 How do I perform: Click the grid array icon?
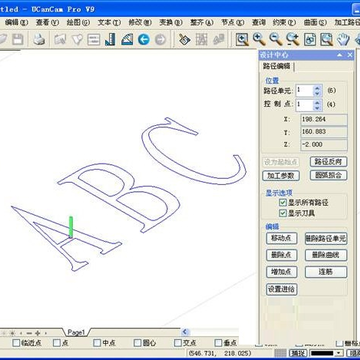[201, 40]
